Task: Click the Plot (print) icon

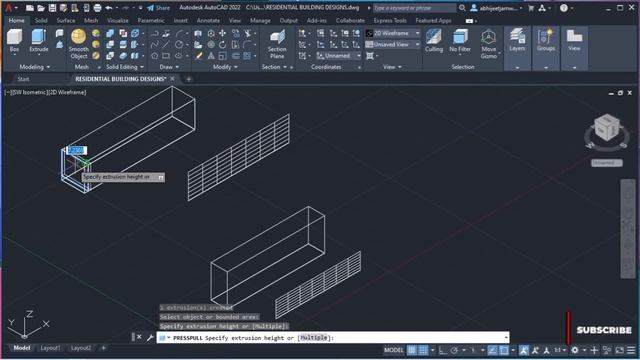Action: (97, 8)
